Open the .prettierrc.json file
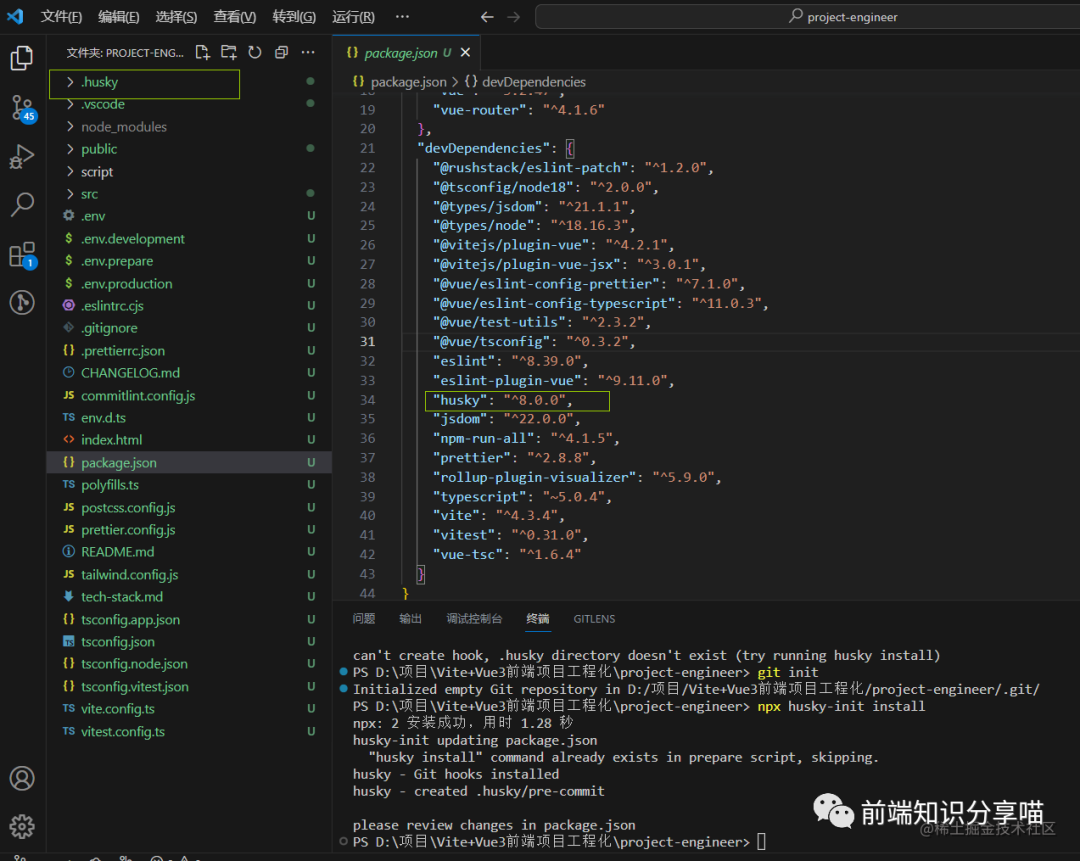1080x861 pixels. coord(189,351)
